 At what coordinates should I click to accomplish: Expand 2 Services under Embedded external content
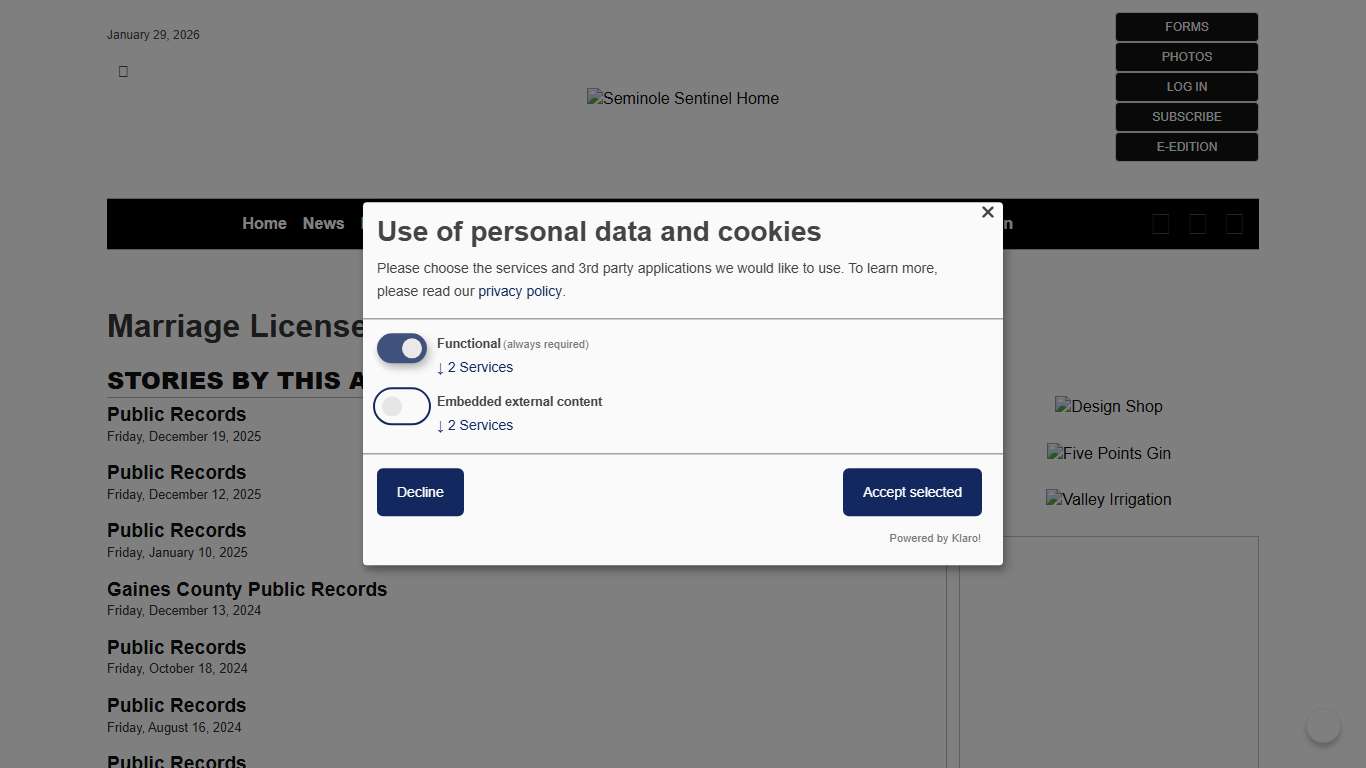tap(475, 426)
